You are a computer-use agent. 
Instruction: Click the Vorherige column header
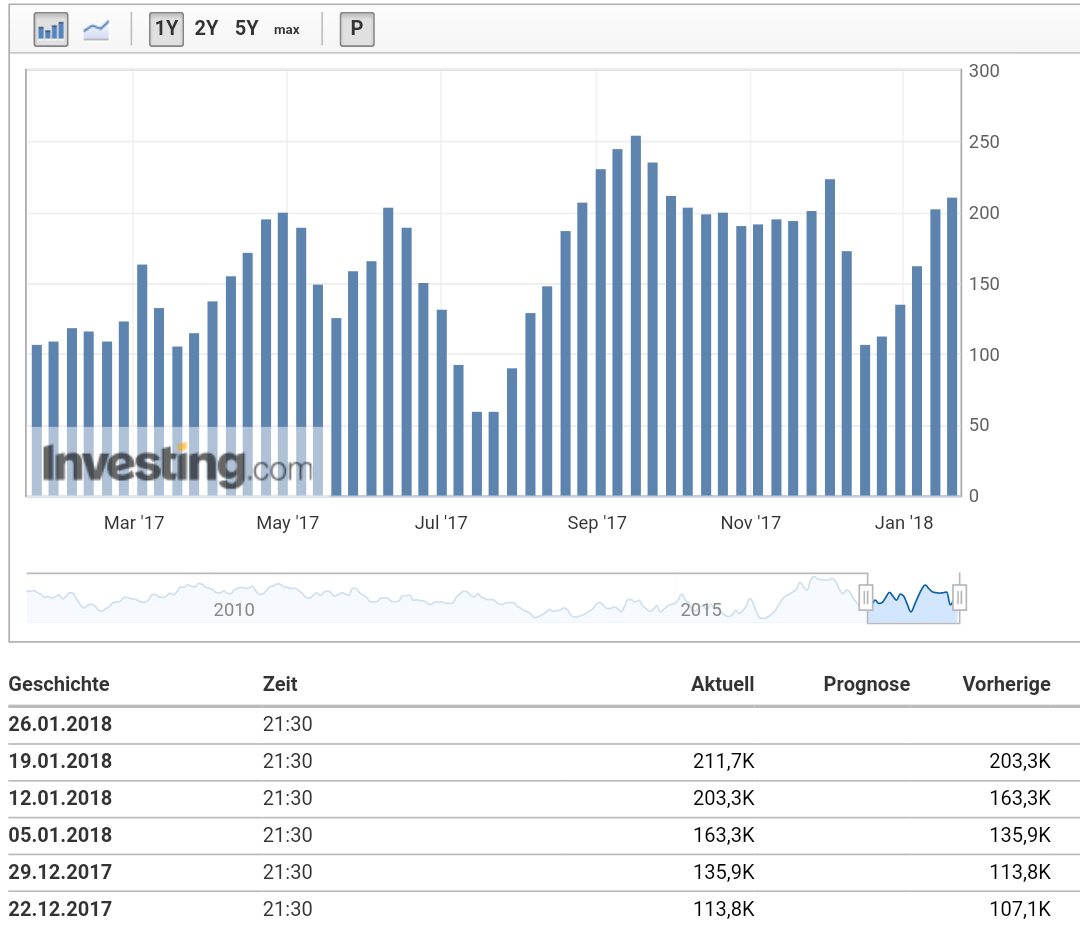point(1006,684)
